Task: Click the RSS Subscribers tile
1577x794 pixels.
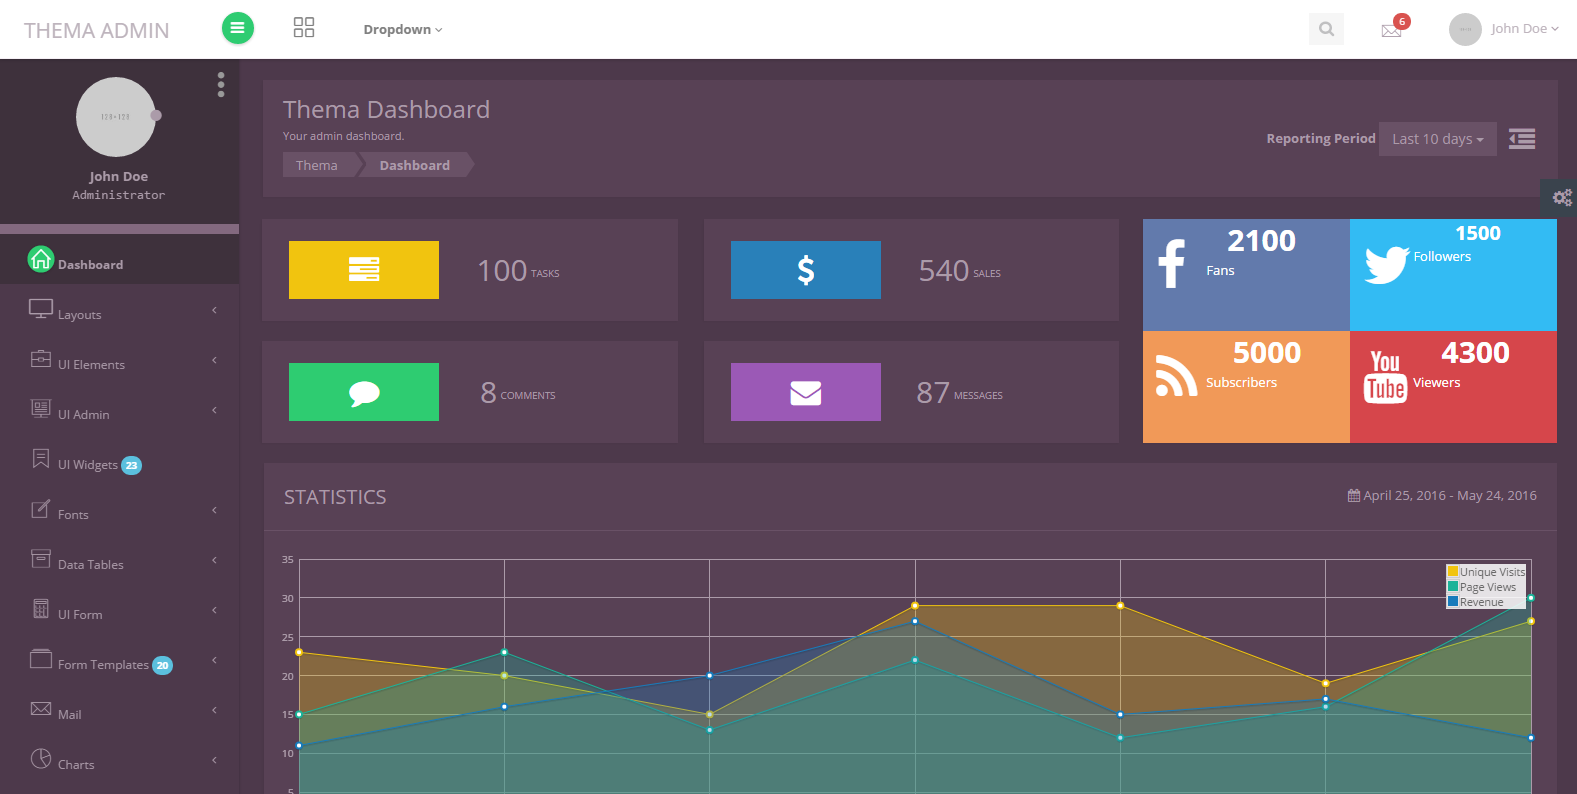Action: coord(1246,387)
